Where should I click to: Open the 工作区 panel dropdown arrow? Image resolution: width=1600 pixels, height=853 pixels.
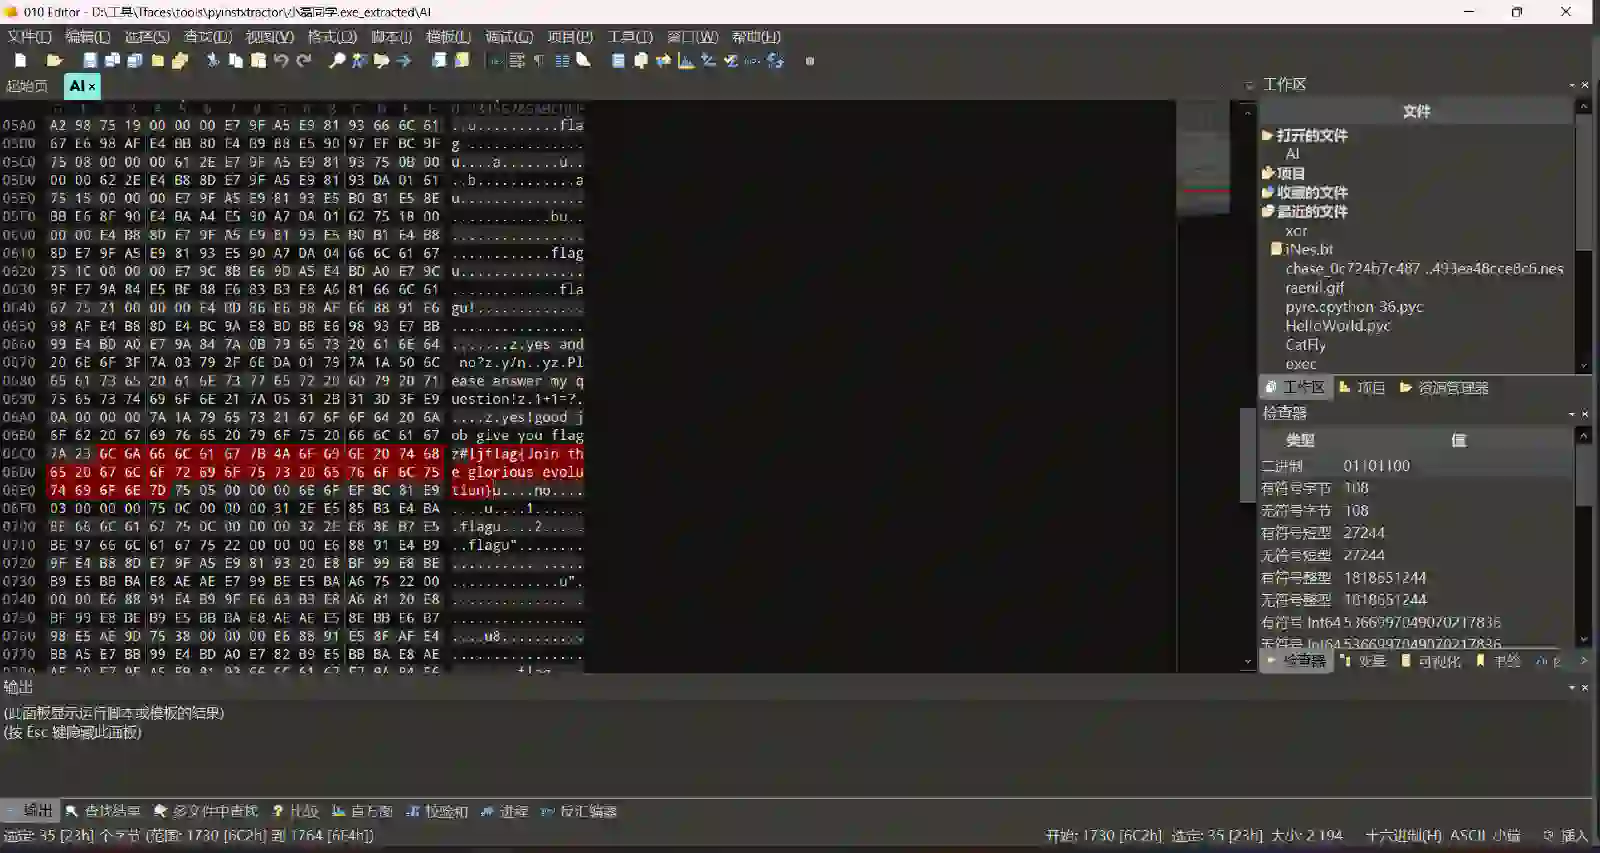click(1571, 85)
